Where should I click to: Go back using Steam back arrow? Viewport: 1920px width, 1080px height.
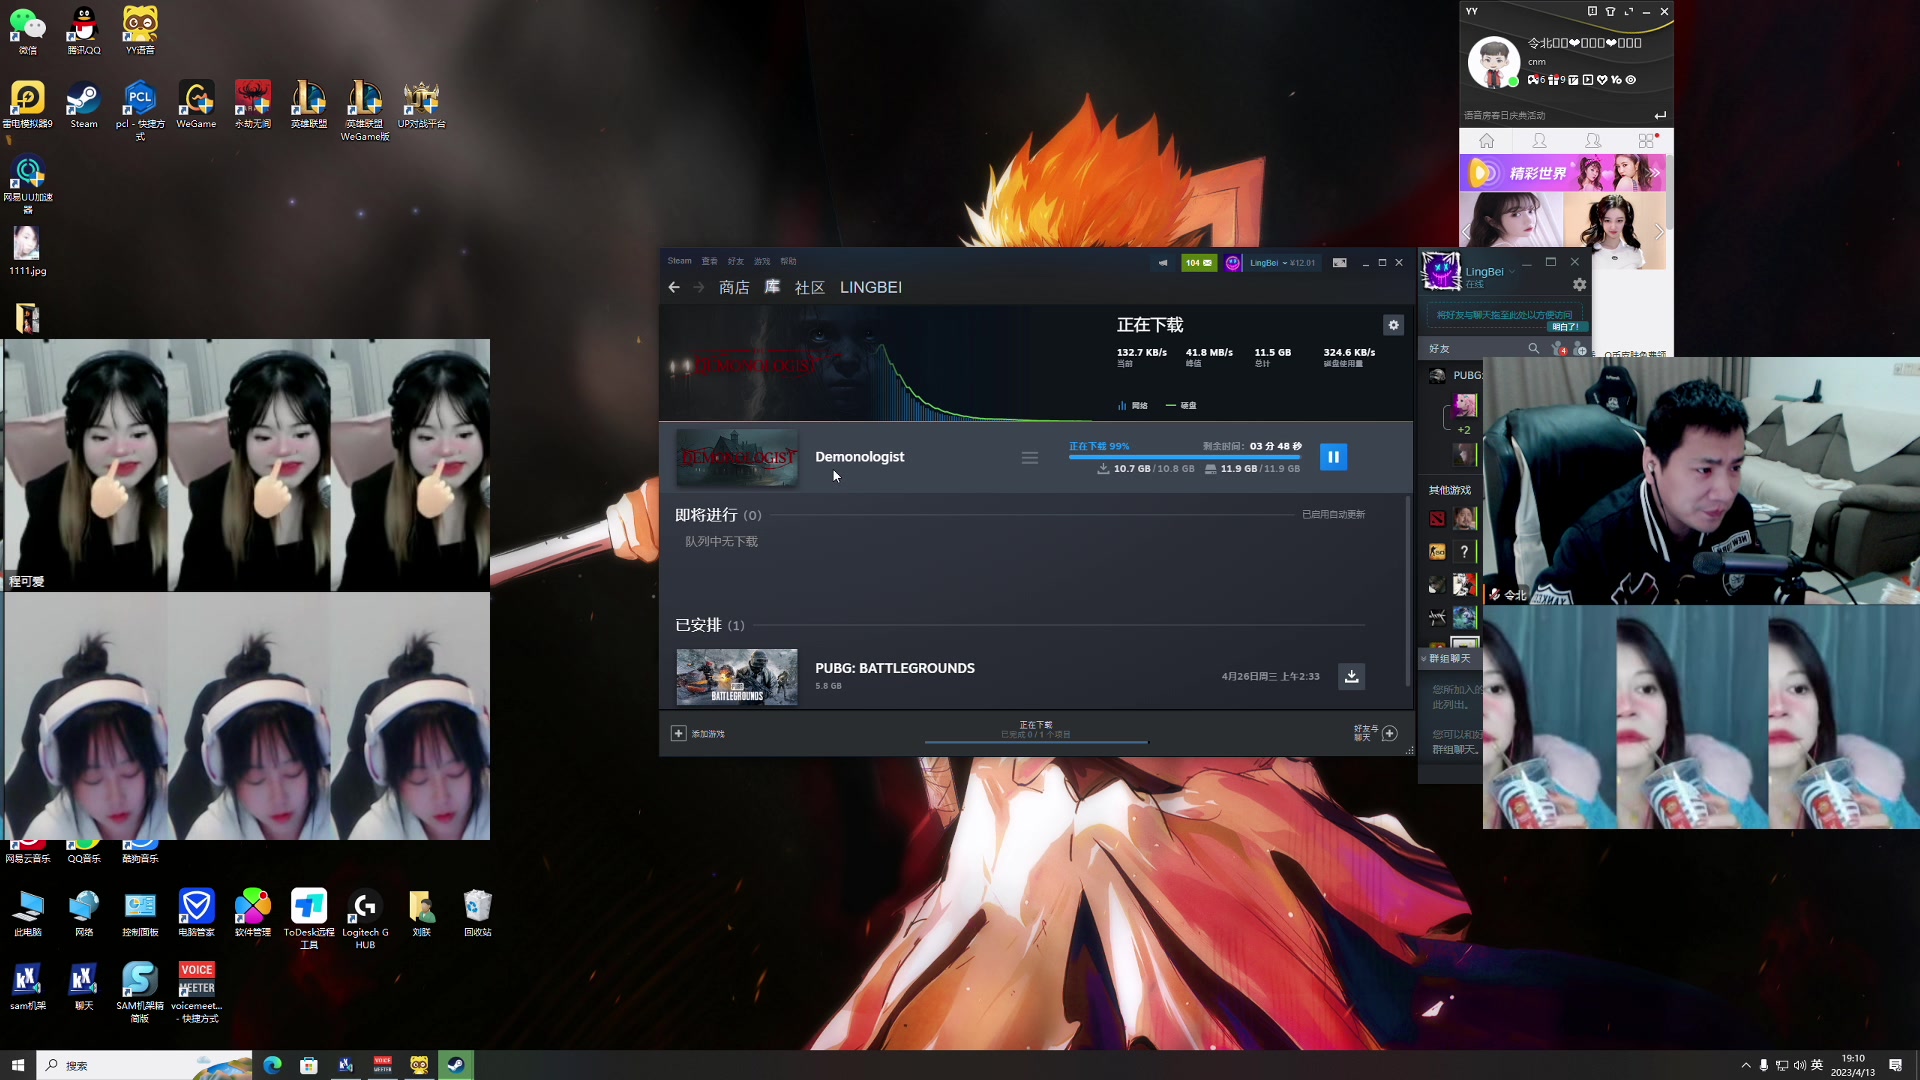(x=674, y=287)
